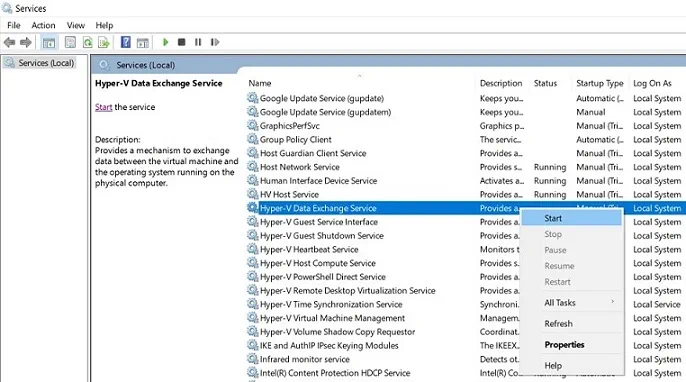Select Intel(R) Content Protection HDCP Service row
Image resolution: width=686 pixels, height=382 pixels.
465,373
